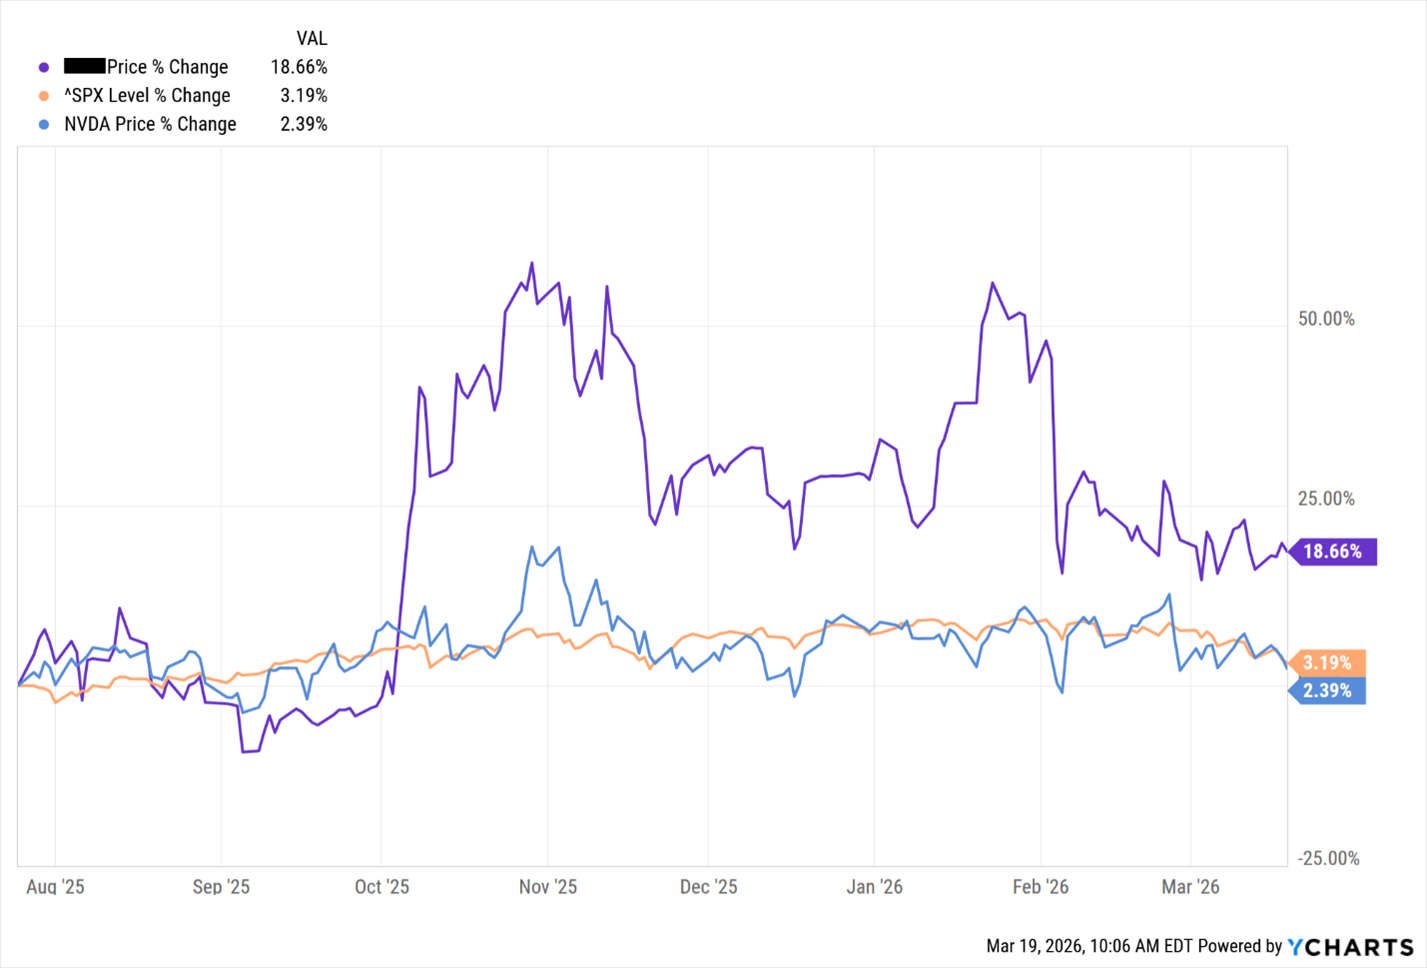The height and width of the screenshot is (968, 1427).
Task: Toggle the ^SPX Level % Change series label
Action: (147, 96)
